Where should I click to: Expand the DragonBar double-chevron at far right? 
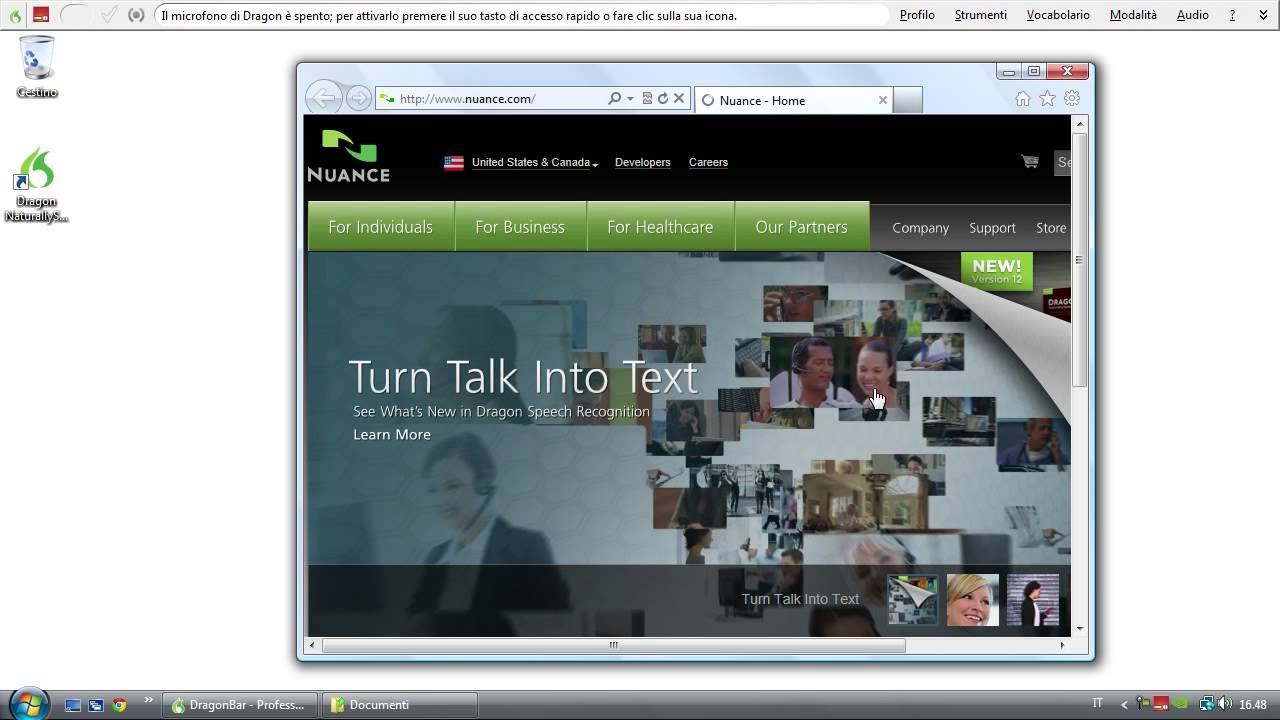click(1263, 15)
